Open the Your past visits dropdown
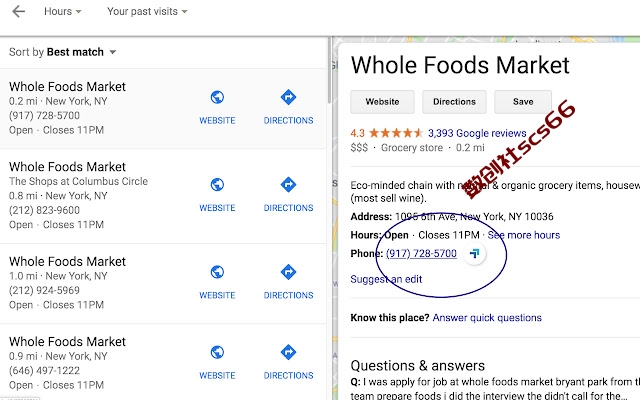The height and width of the screenshot is (400, 640). pos(147,11)
